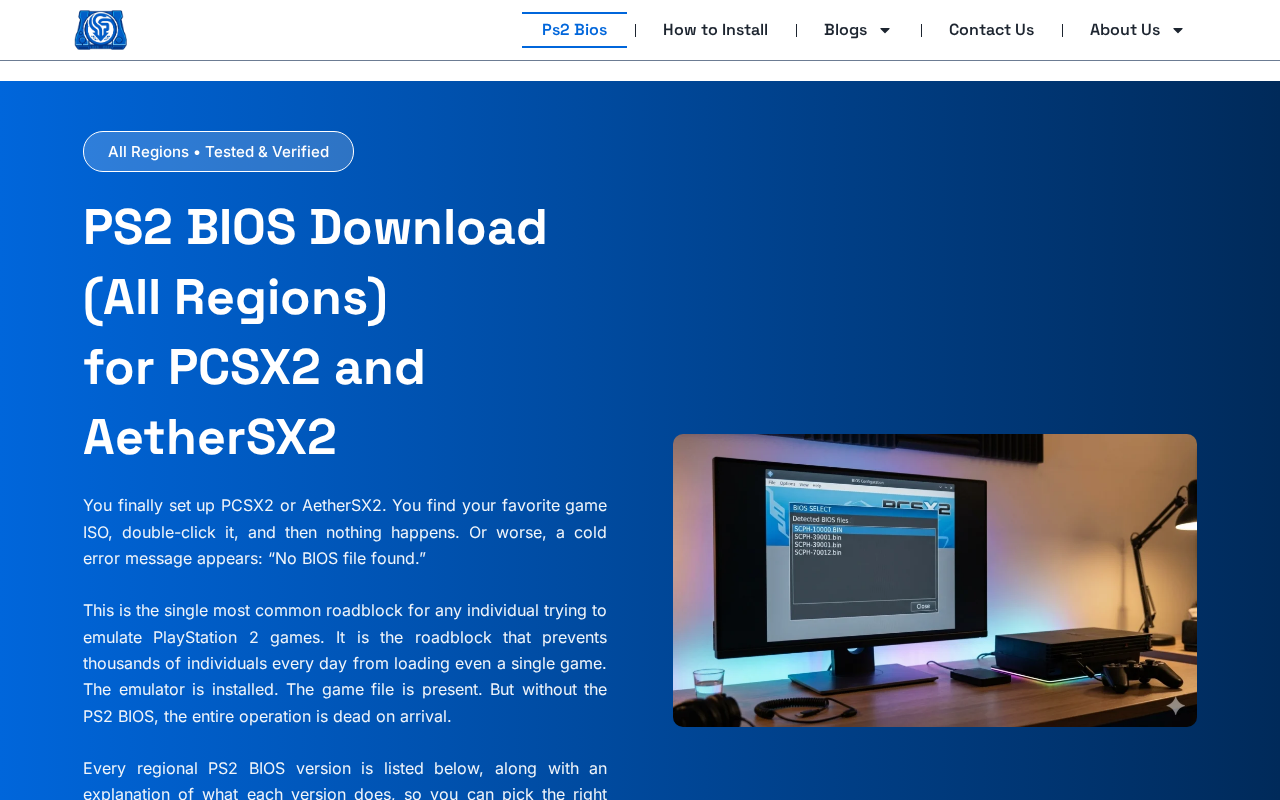The height and width of the screenshot is (800, 1280).
Task: Click the paragraph starting "Every regional PS2 BIOS"
Action: (x=345, y=779)
